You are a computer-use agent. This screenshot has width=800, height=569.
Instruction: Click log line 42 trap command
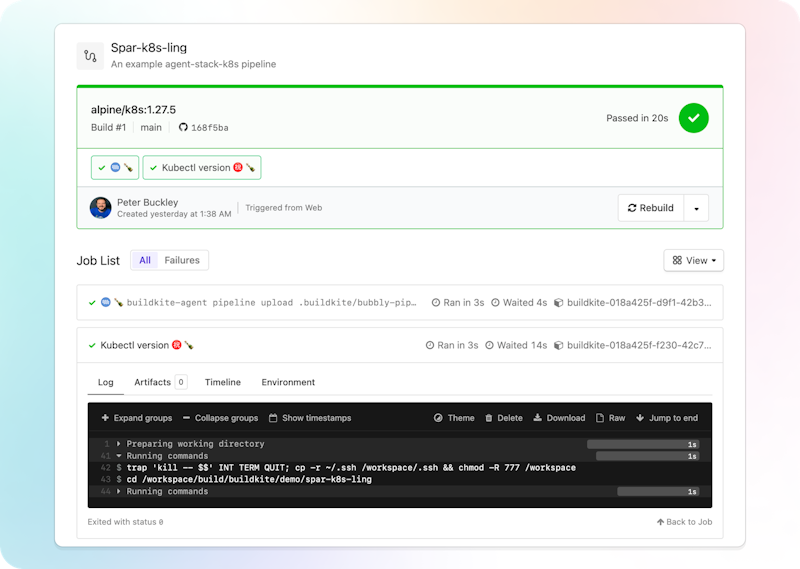tap(351, 467)
